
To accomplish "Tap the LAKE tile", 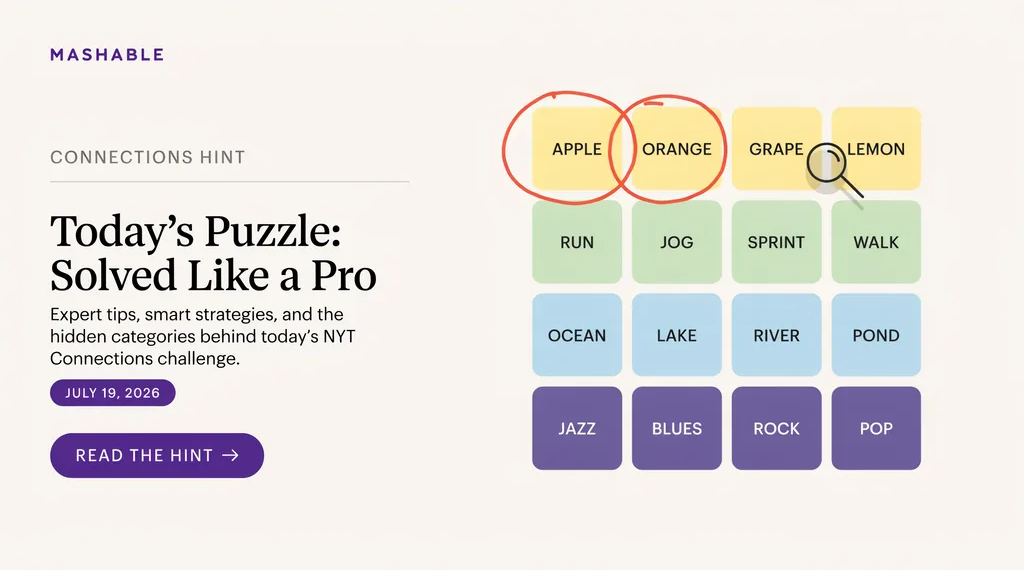I will coord(677,335).
